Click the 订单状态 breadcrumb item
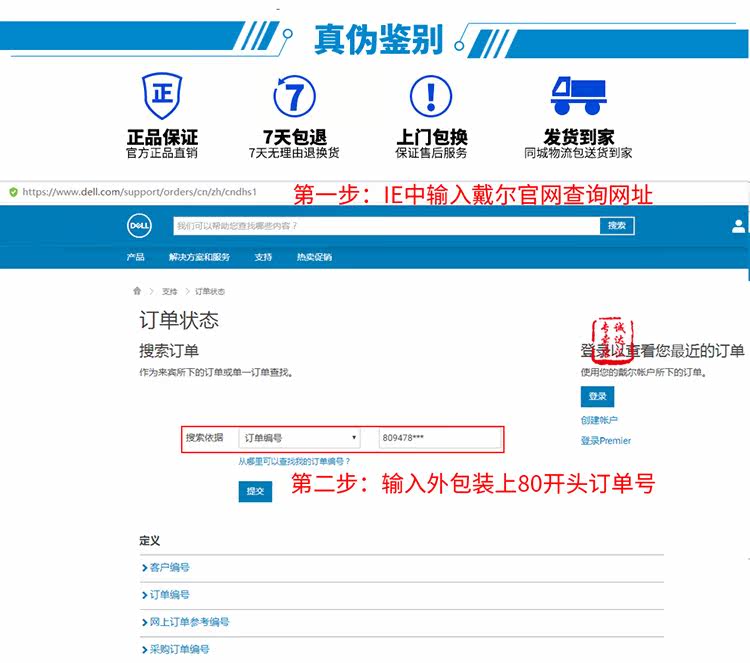The image size is (750, 663). click(210, 291)
